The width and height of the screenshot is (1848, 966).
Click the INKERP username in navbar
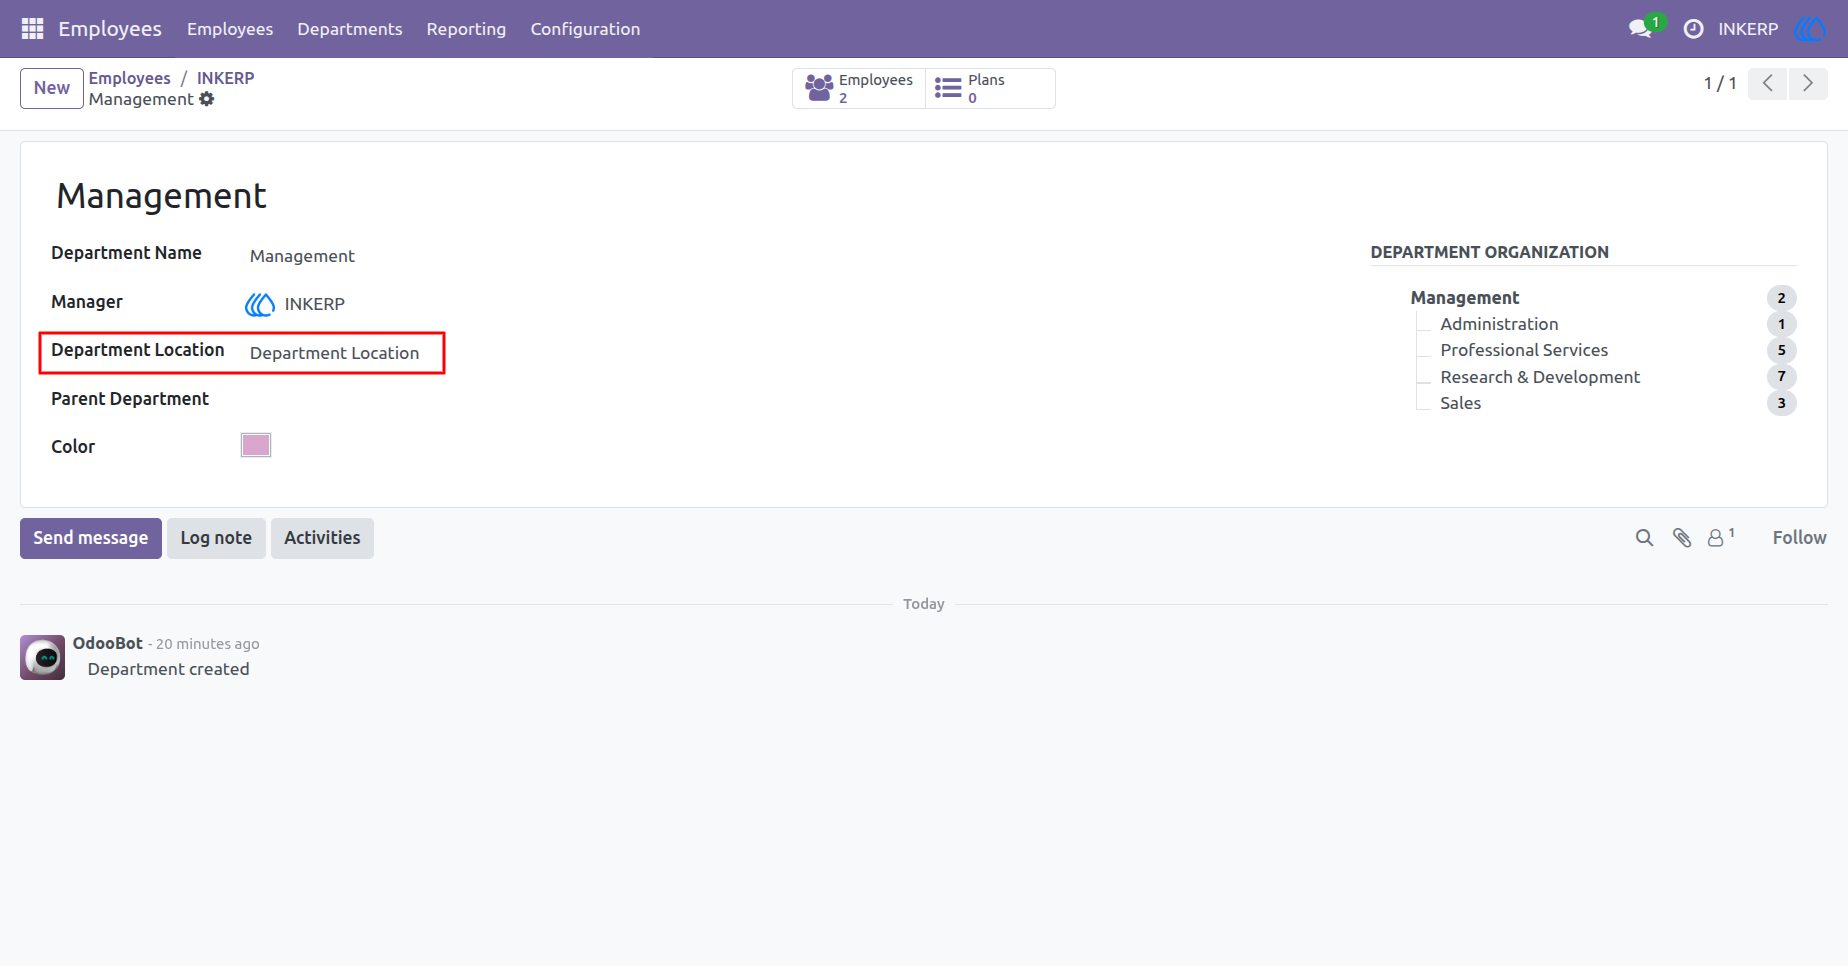[1748, 29]
